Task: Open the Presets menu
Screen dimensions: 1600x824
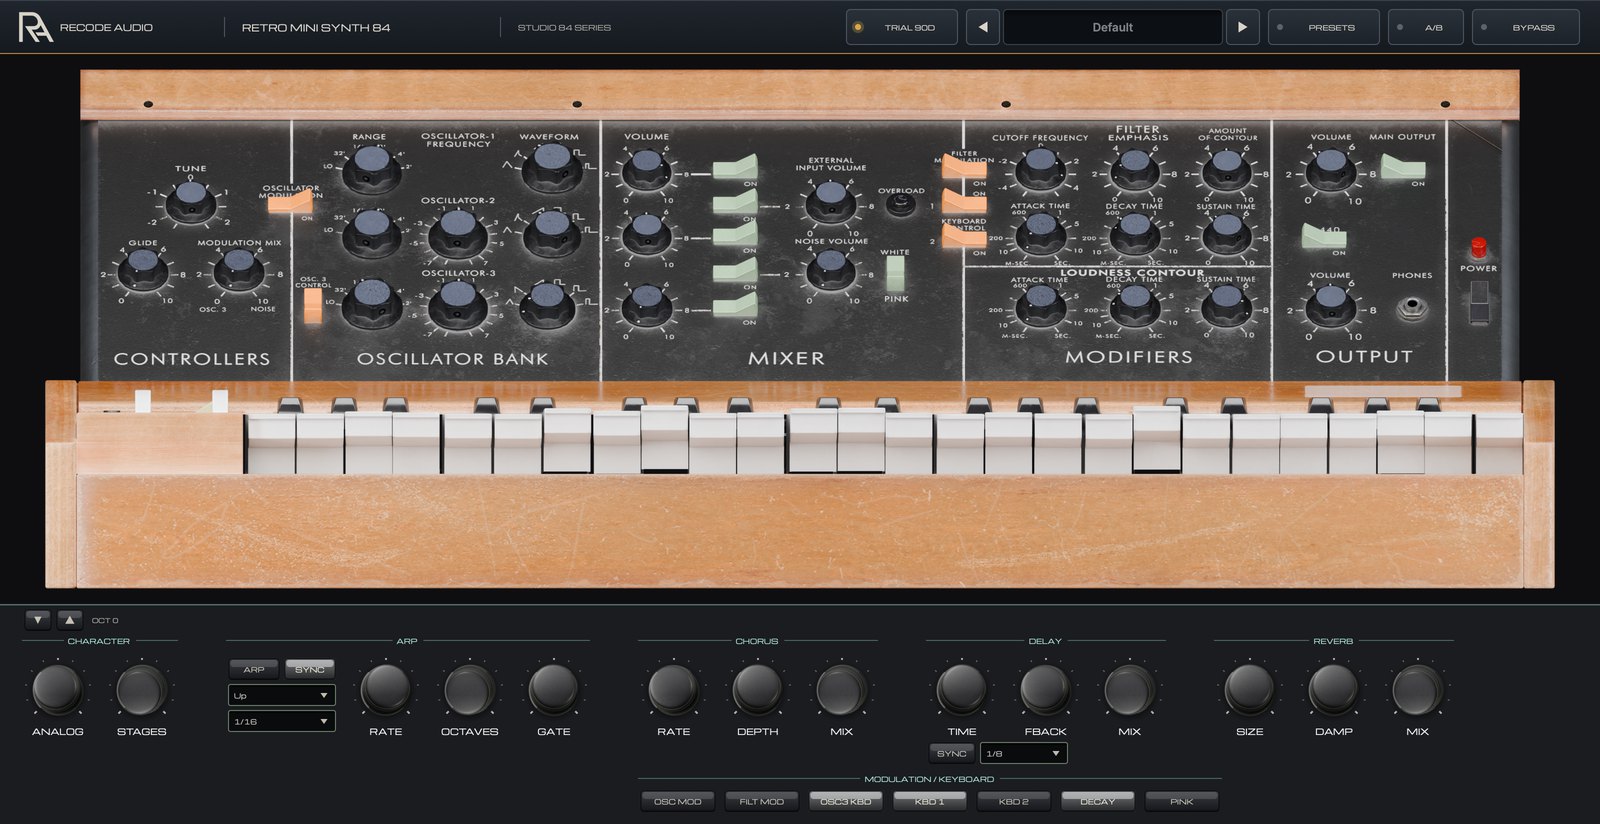Action: click(1324, 27)
